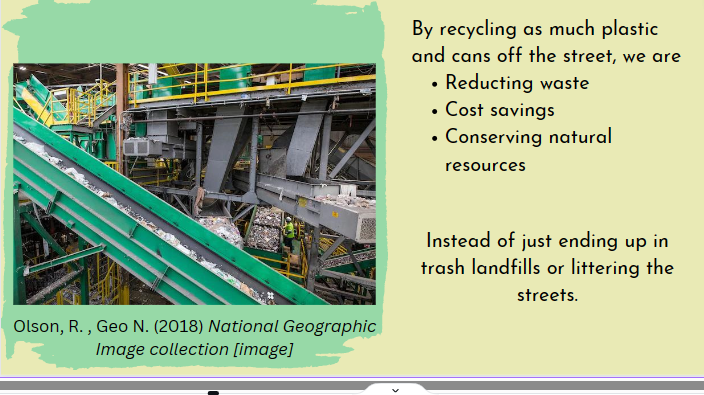
Task: Select the "Instead of just ending up" paragraph
Action: 547,268
